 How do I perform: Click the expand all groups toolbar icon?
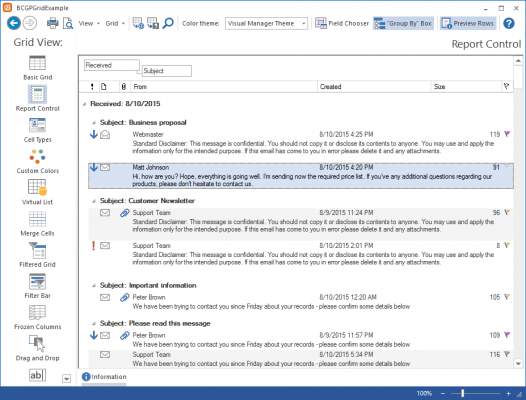tap(138, 23)
